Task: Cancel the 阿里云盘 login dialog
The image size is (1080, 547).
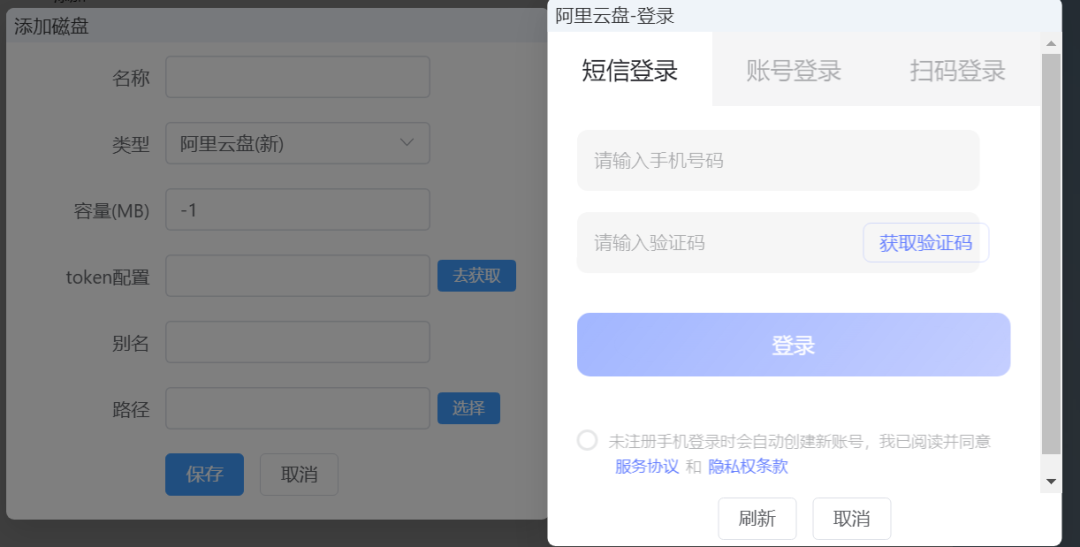Action: (851, 519)
